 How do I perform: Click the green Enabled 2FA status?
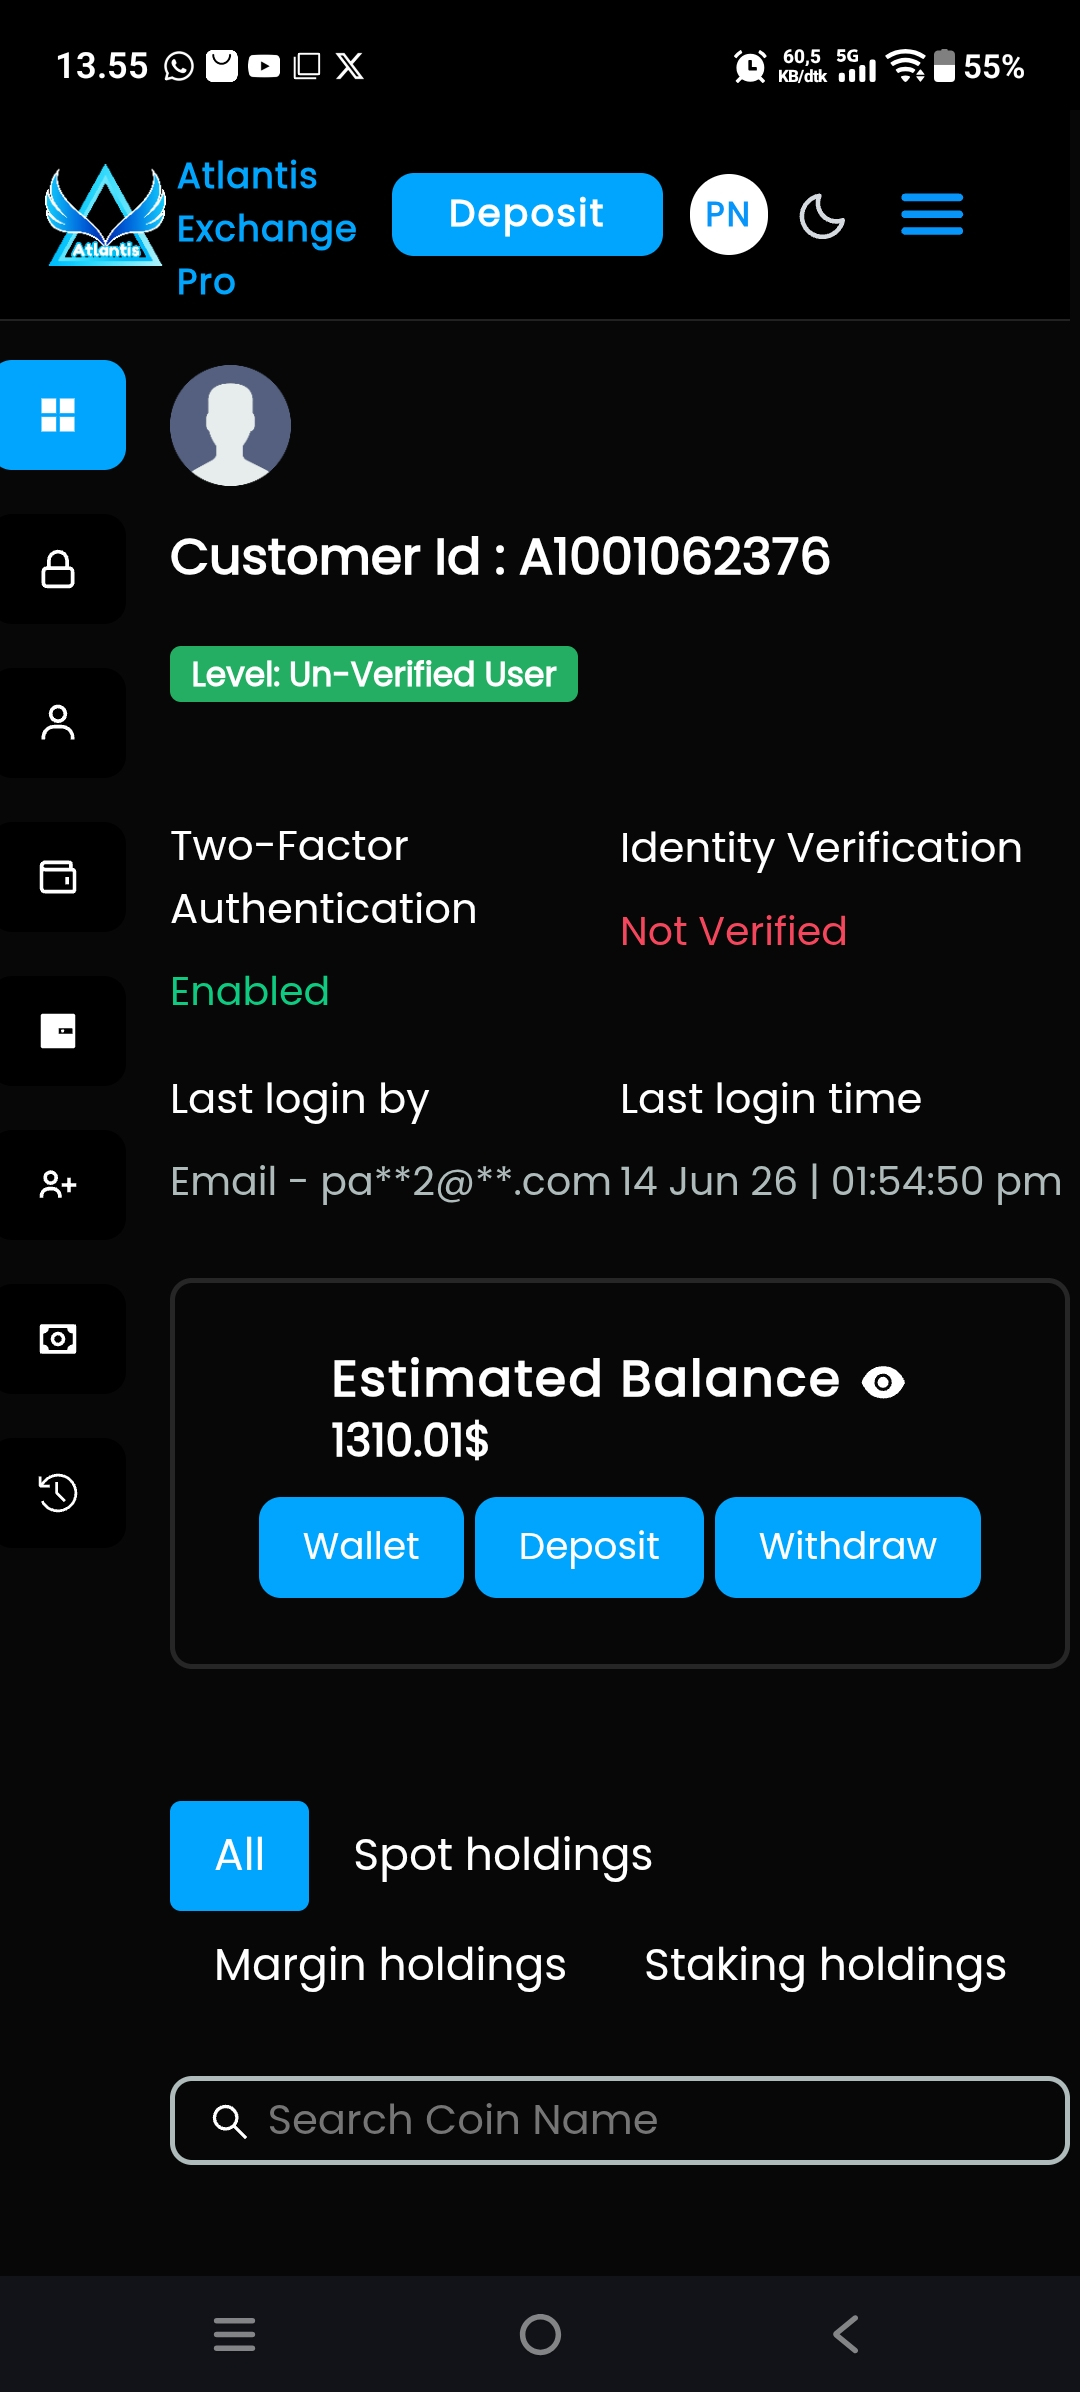[250, 991]
